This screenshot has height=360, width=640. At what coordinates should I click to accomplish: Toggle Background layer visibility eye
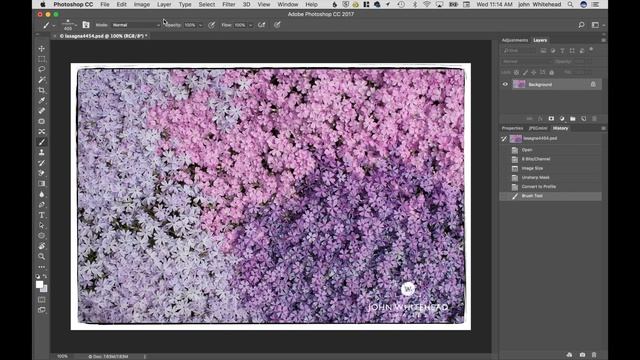click(x=505, y=84)
